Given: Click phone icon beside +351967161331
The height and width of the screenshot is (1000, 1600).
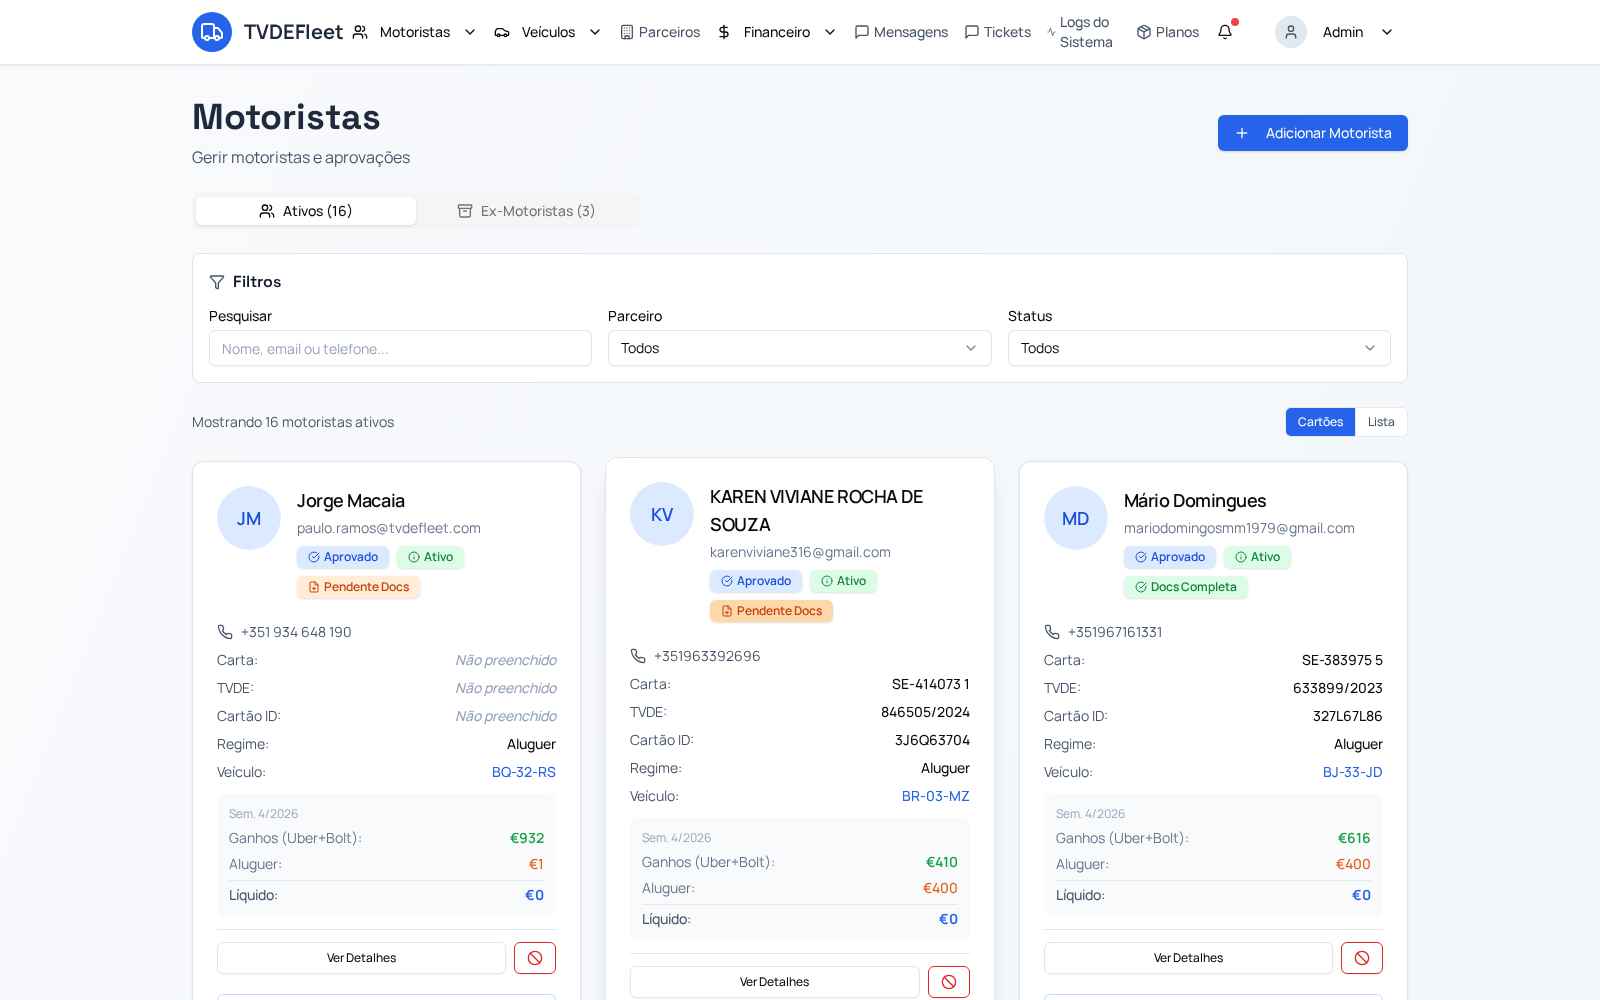Looking at the screenshot, I should (1052, 632).
